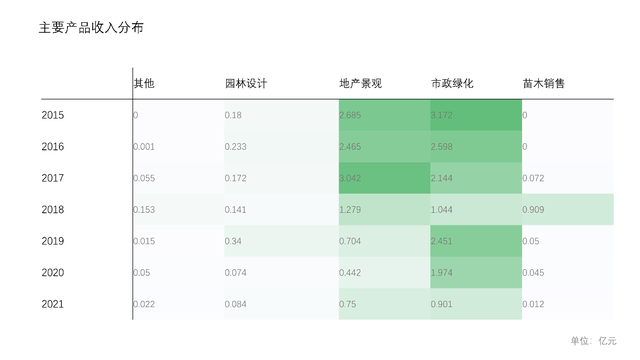
Task: Select the 2018 row label
Action: pos(53,209)
